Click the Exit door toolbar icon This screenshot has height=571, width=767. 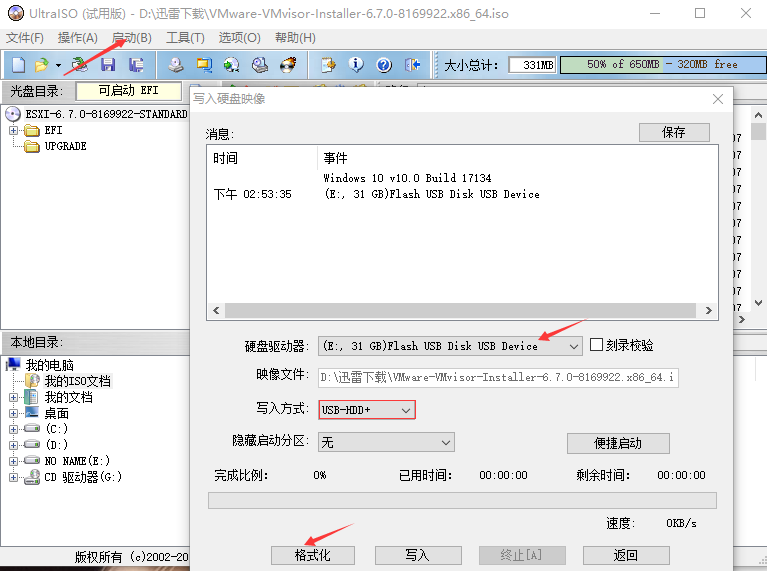[412, 65]
